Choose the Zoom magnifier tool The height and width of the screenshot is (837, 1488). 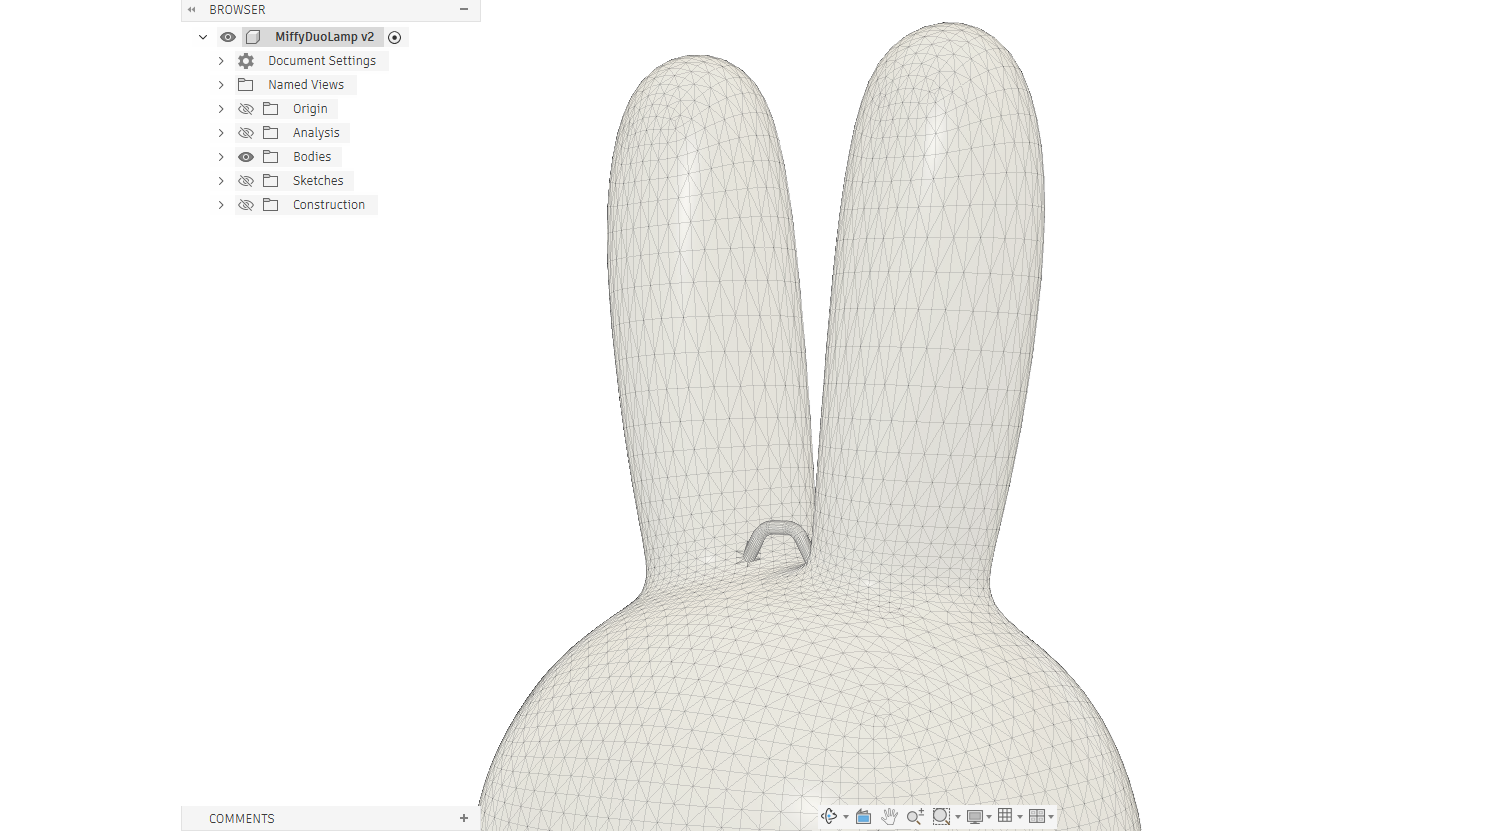[915, 817]
